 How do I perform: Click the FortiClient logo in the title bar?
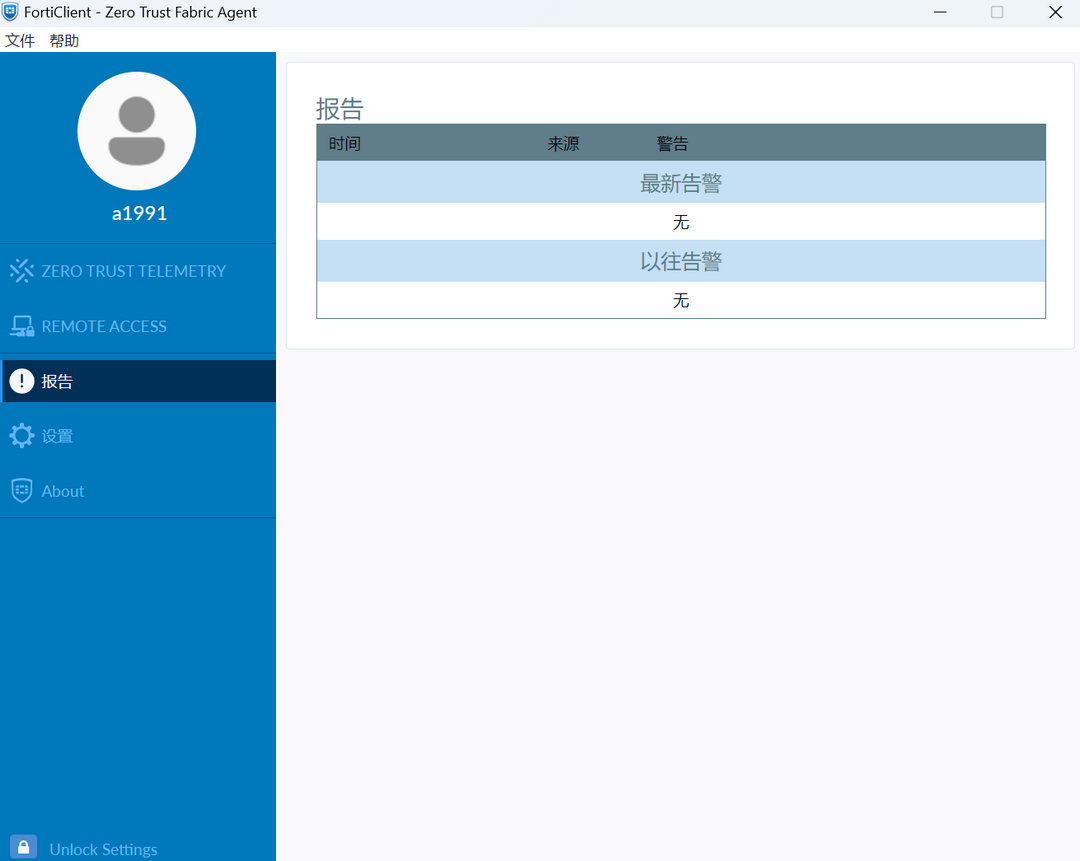tap(11, 12)
